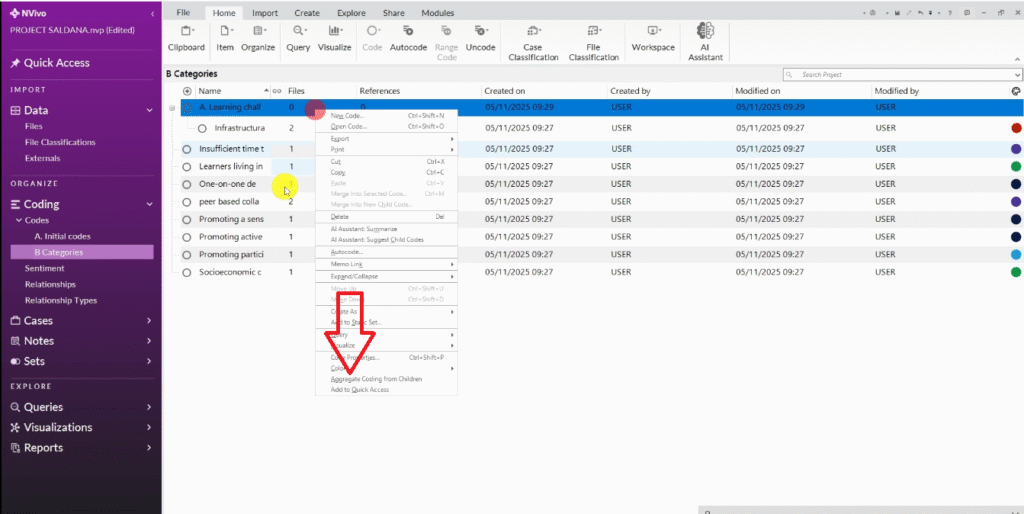Open Quick Access in the navigation pane
Image resolution: width=1024 pixels, height=514 pixels.
tap(57, 63)
